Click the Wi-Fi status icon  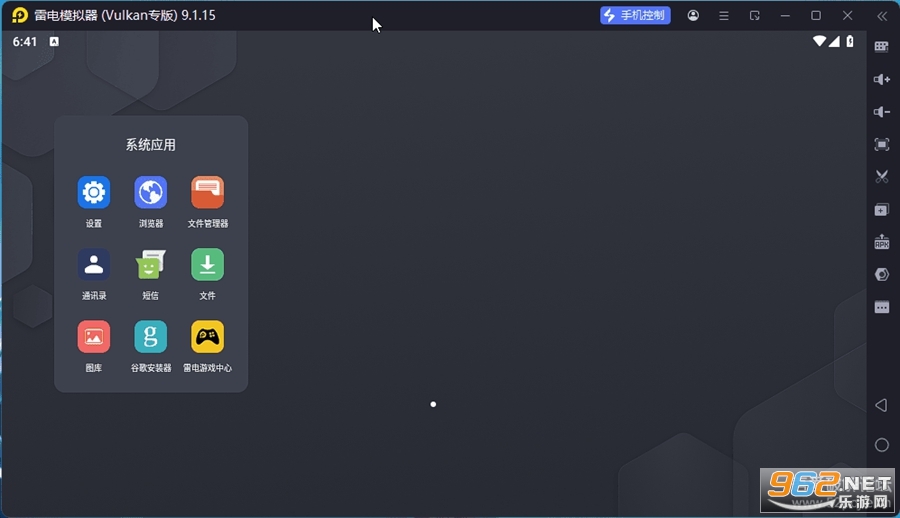pos(819,41)
